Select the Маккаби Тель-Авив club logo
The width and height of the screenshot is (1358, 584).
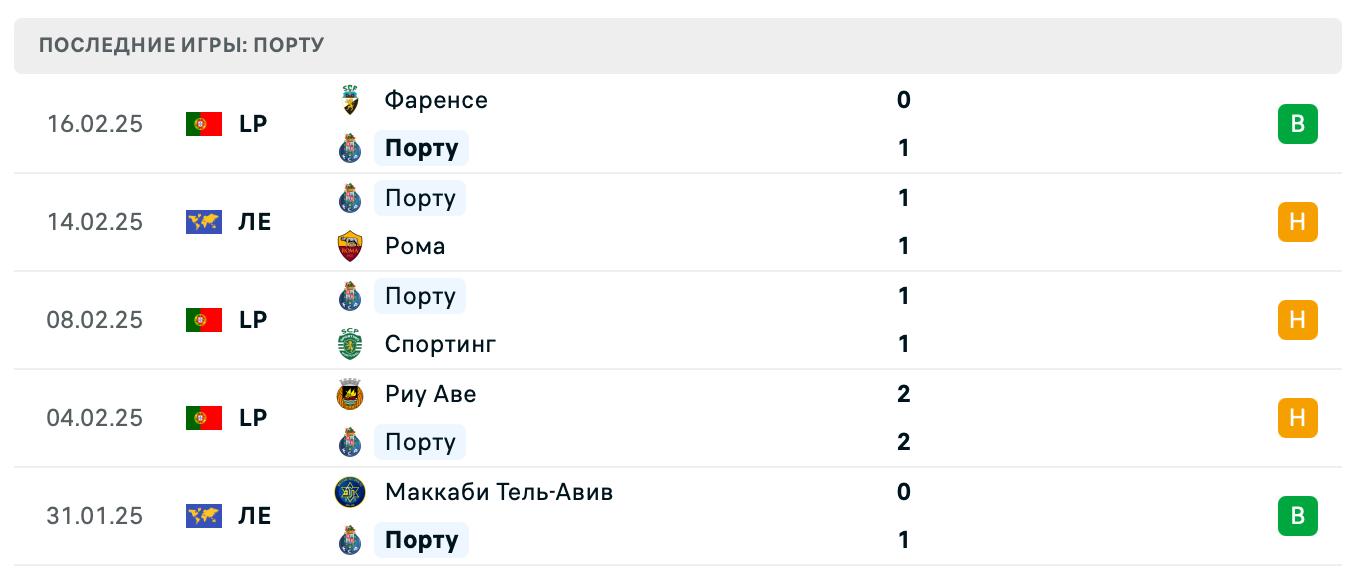(350, 491)
